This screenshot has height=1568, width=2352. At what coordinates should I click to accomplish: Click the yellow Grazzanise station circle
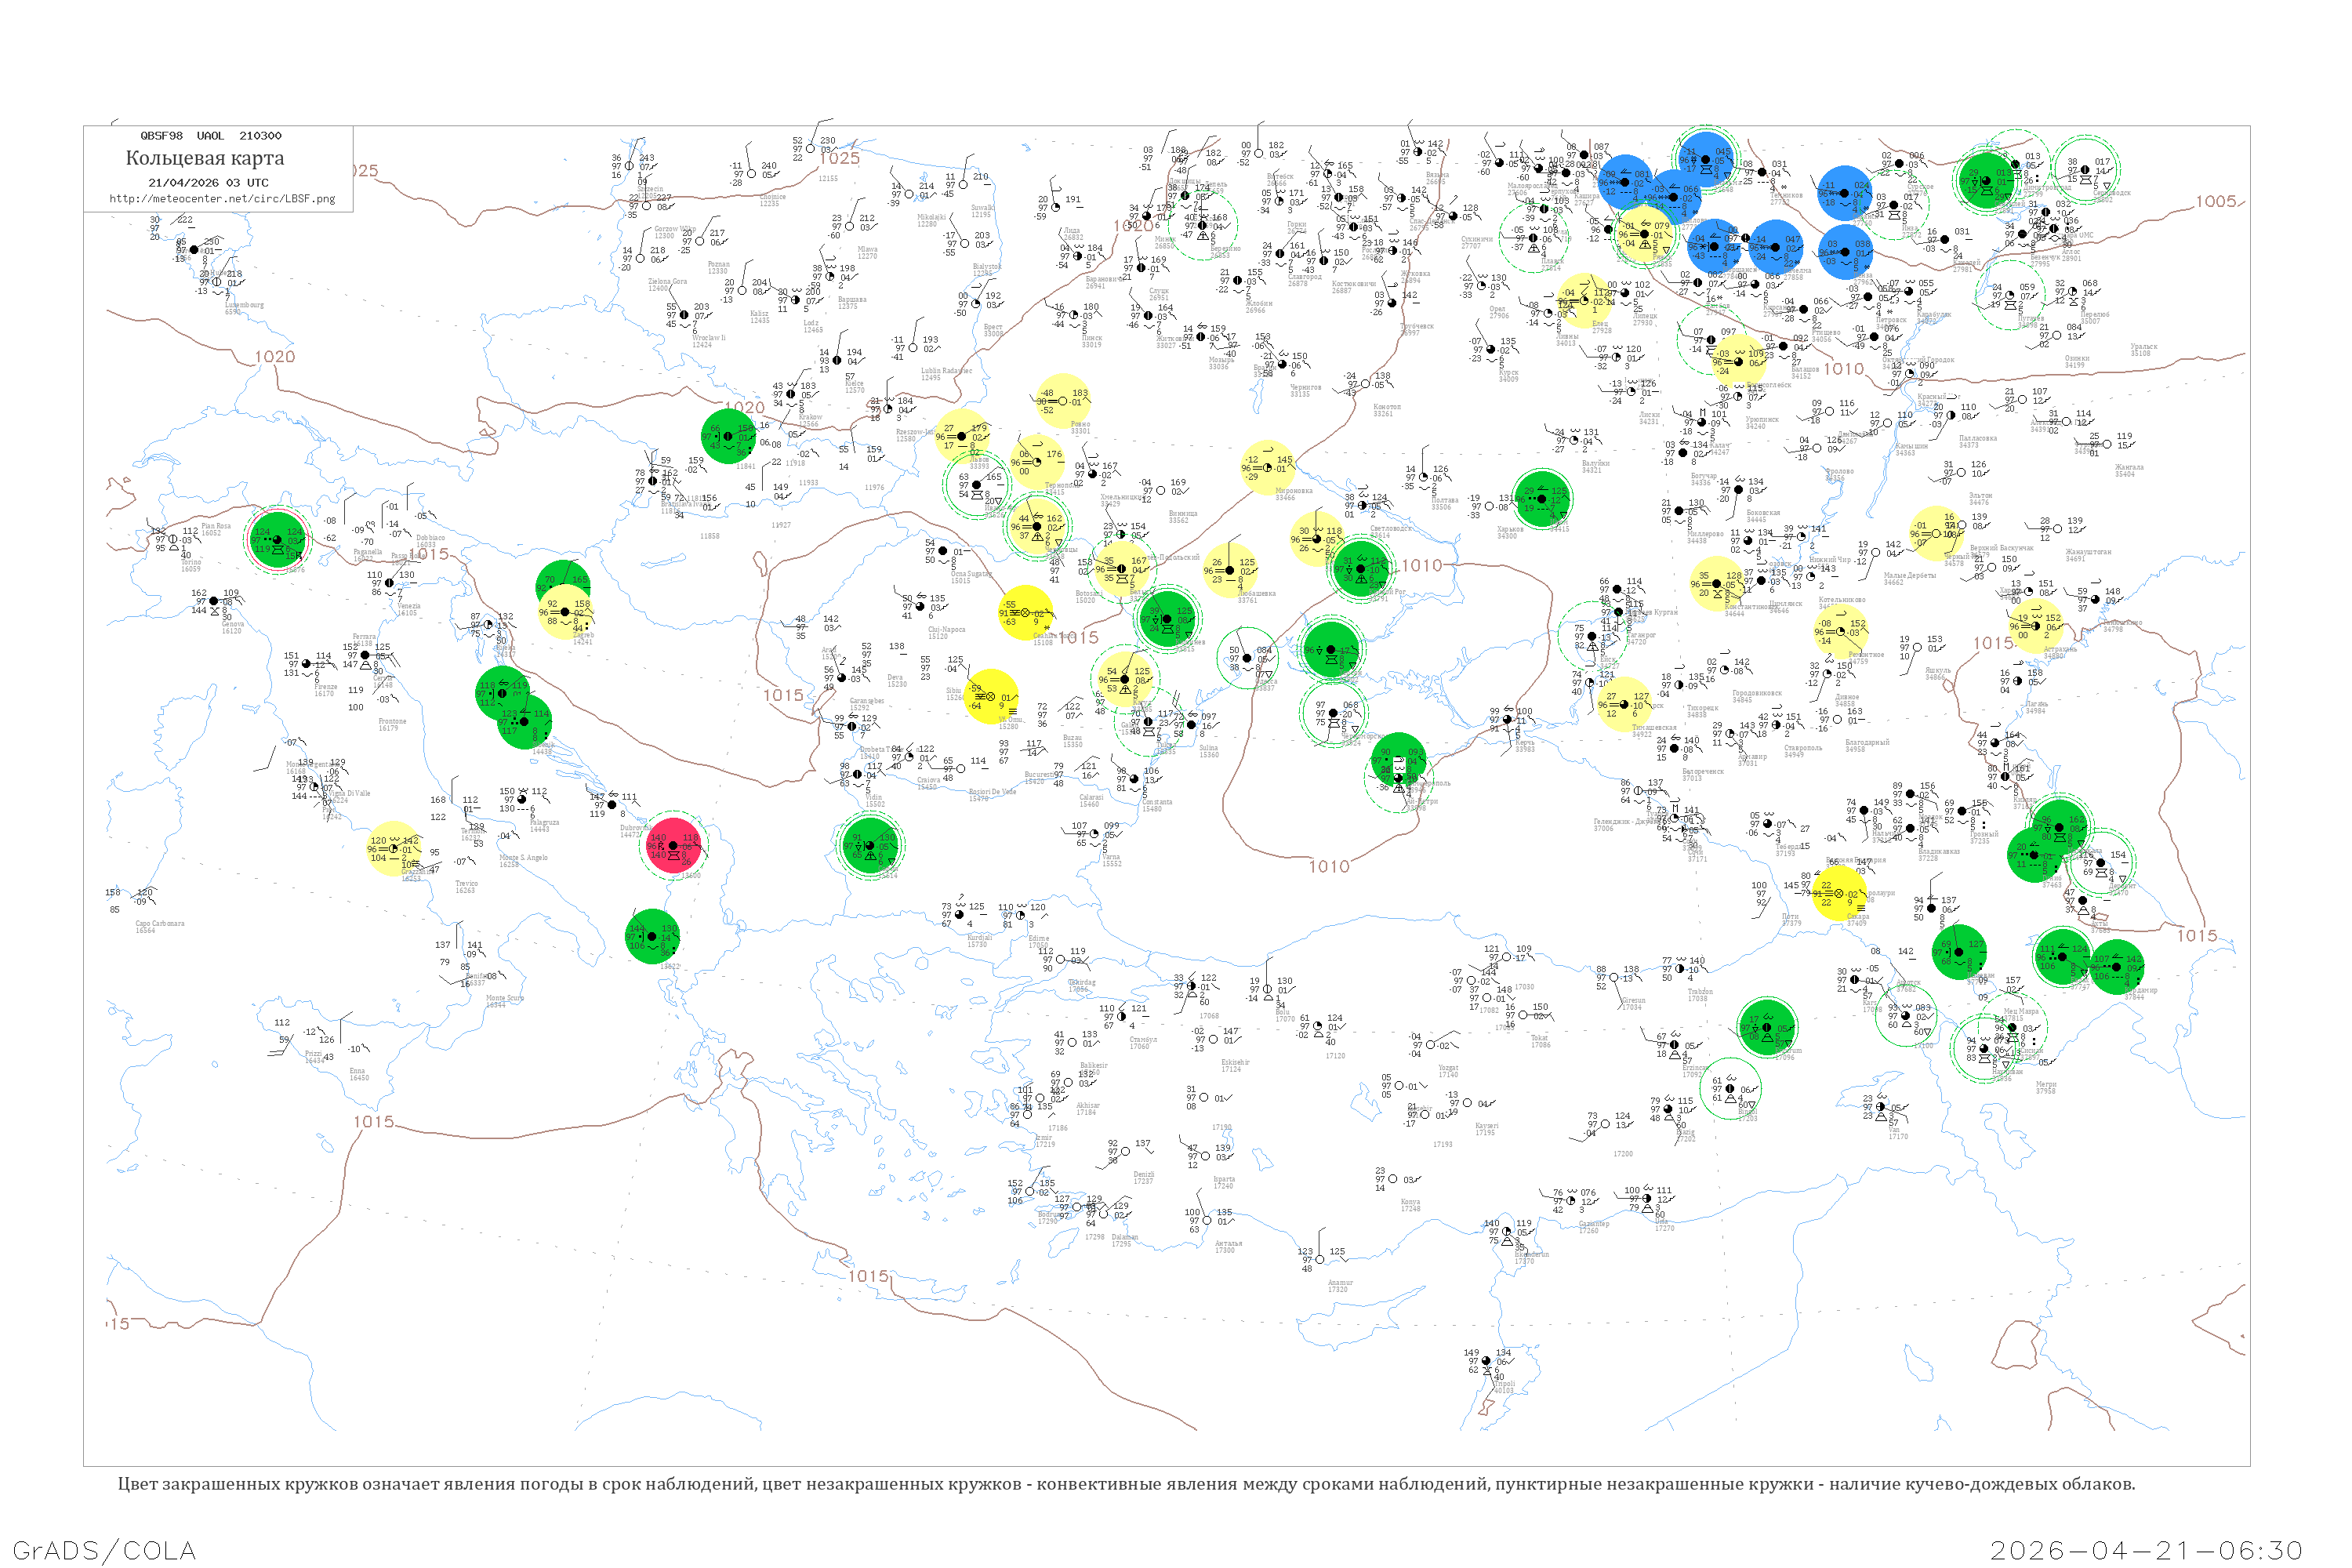pos(393,849)
